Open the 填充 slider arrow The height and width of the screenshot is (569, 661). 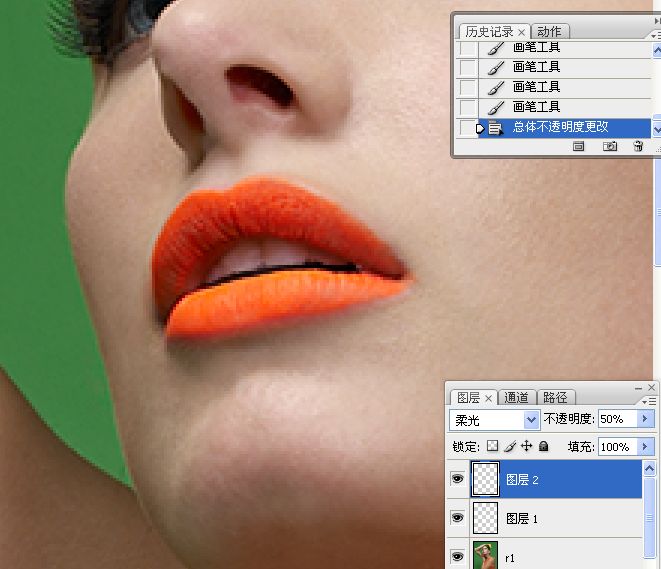click(645, 446)
